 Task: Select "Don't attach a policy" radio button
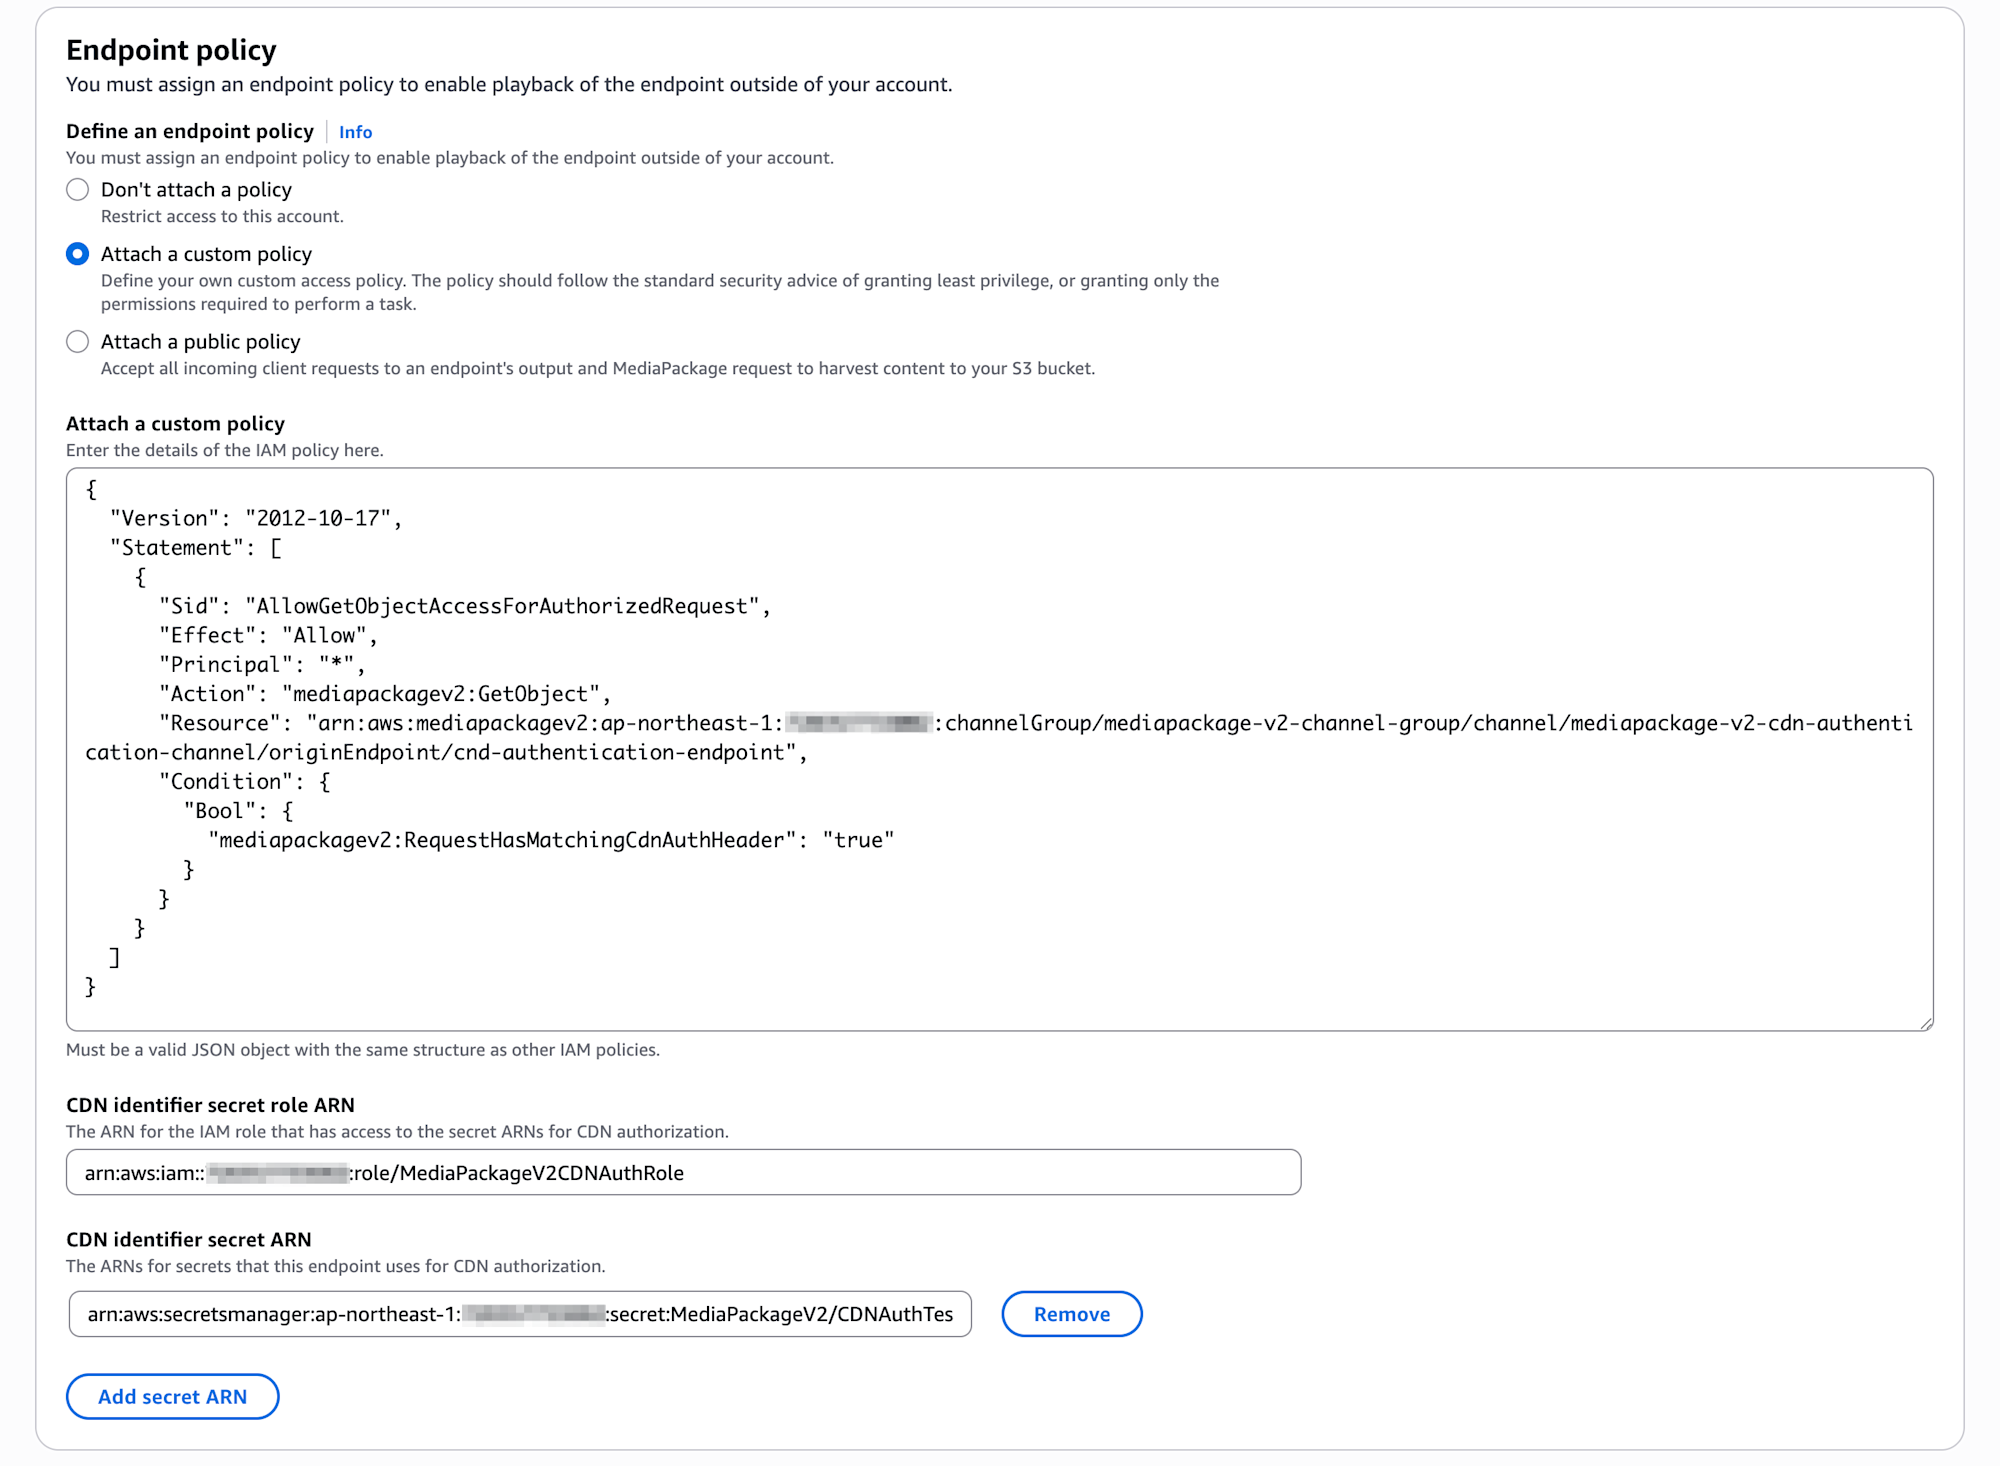point(77,190)
